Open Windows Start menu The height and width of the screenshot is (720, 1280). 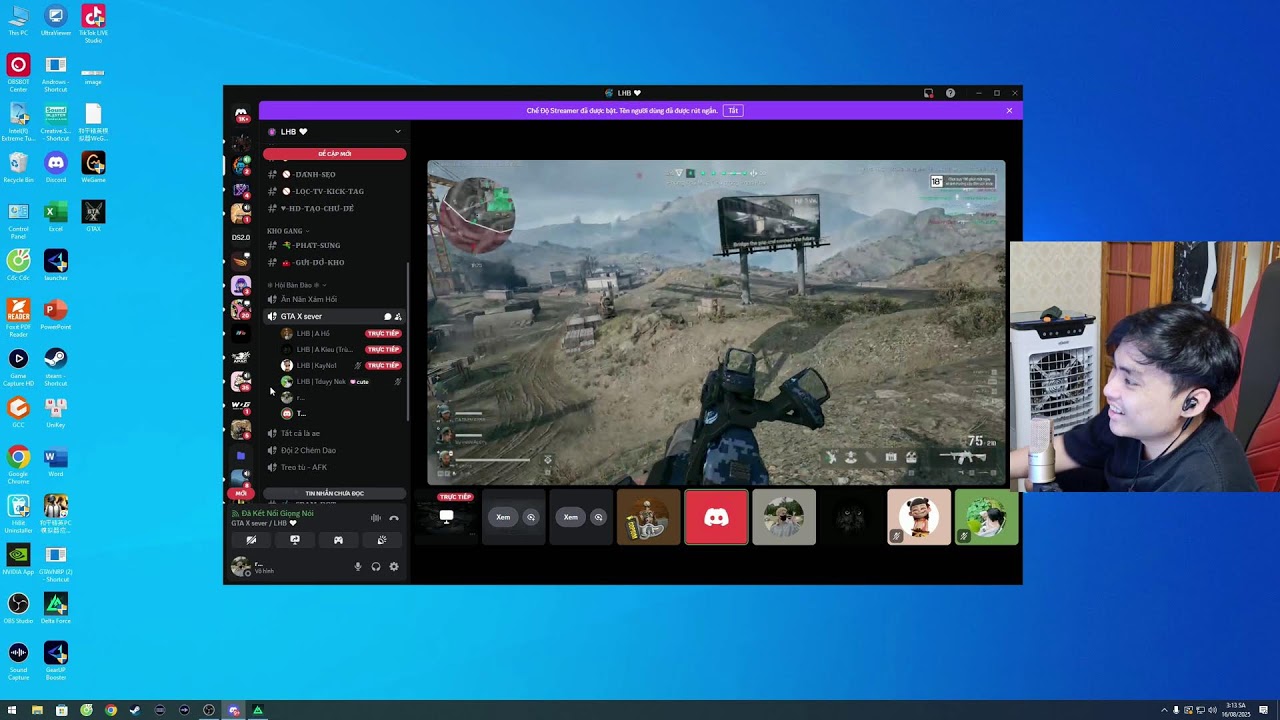tap(12, 710)
